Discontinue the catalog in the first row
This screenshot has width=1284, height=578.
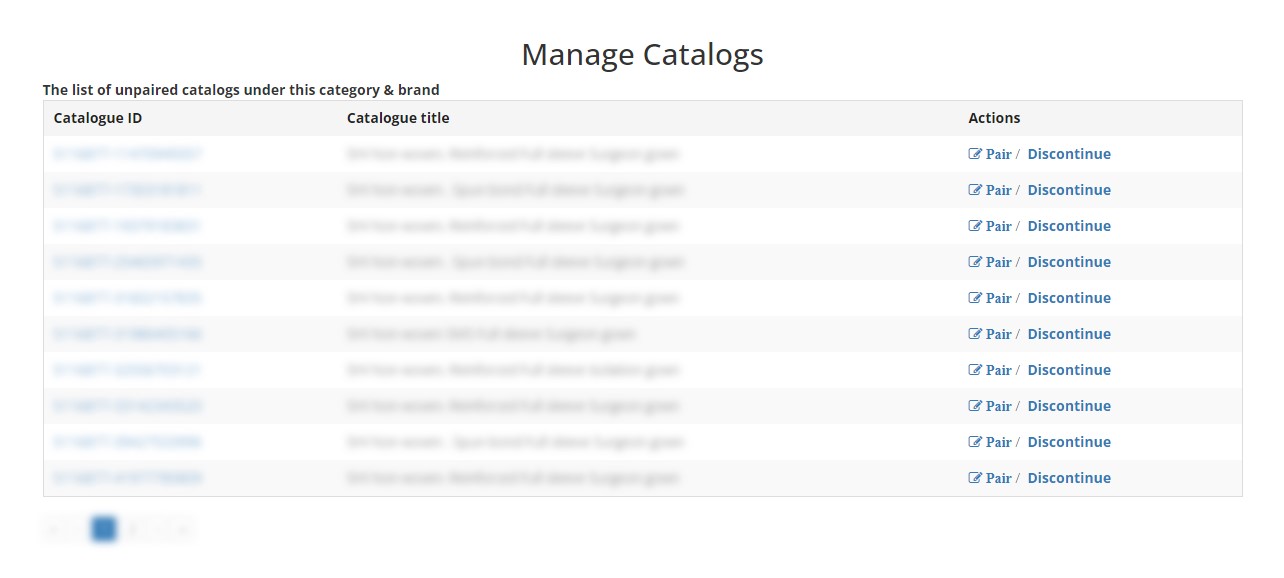(1069, 153)
